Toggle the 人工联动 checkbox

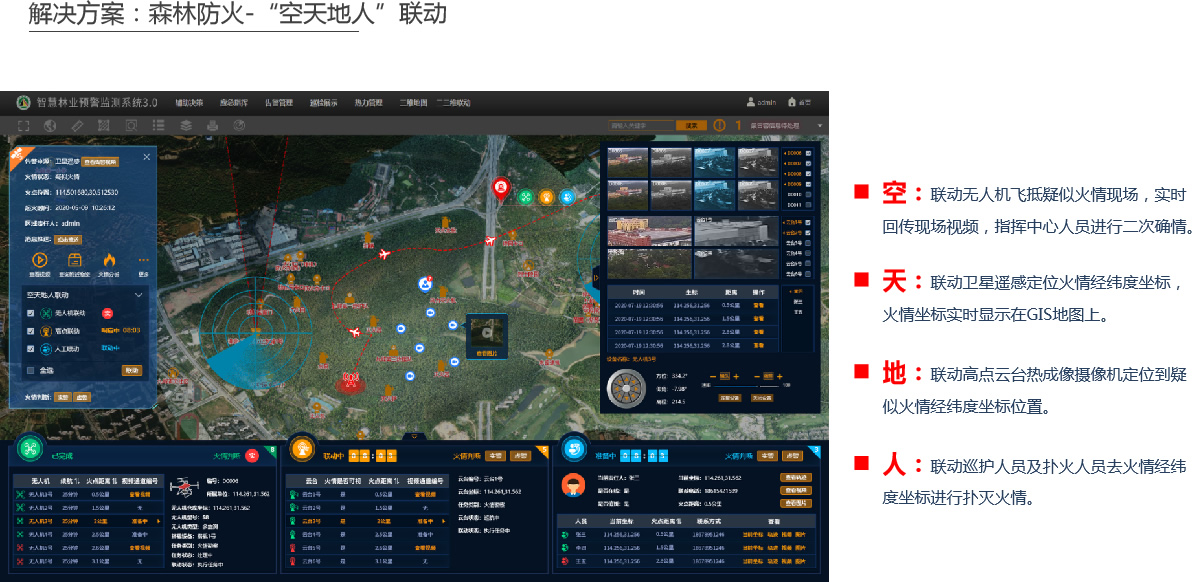31,348
